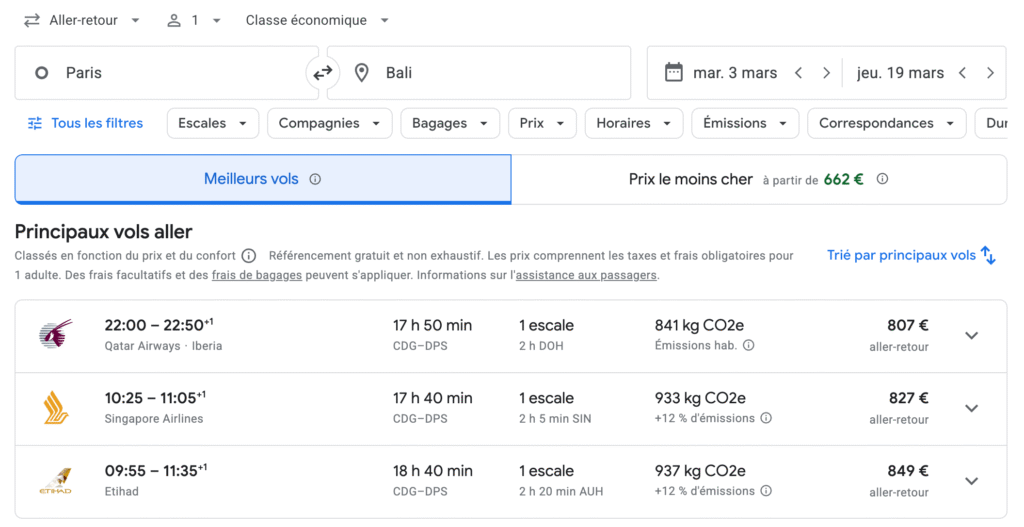The image size is (1024, 527).
Task: Click the Qatar Airways logo
Action: point(56,335)
